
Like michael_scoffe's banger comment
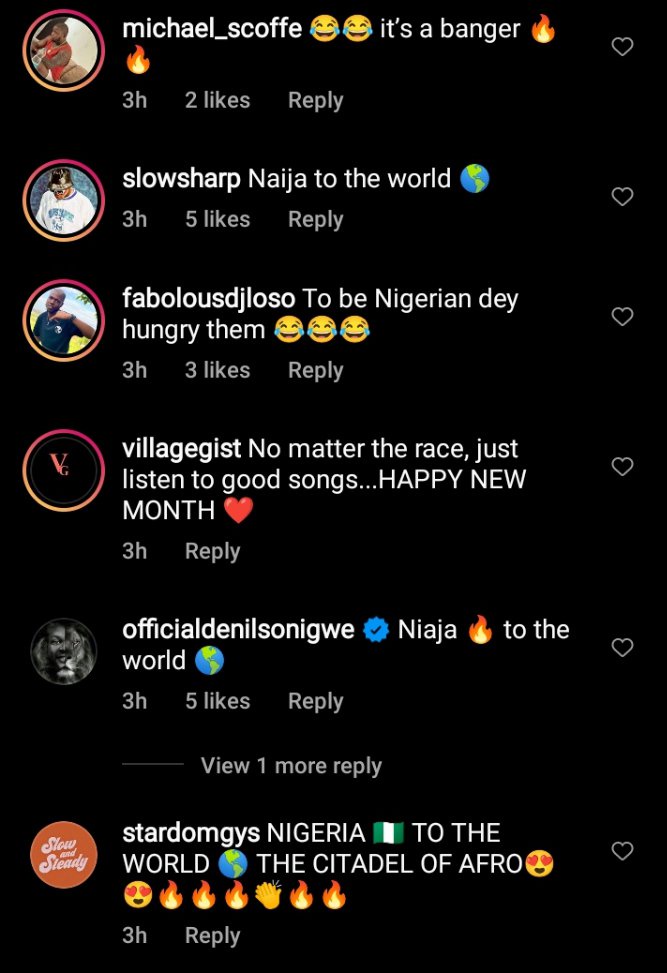pos(622,47)
